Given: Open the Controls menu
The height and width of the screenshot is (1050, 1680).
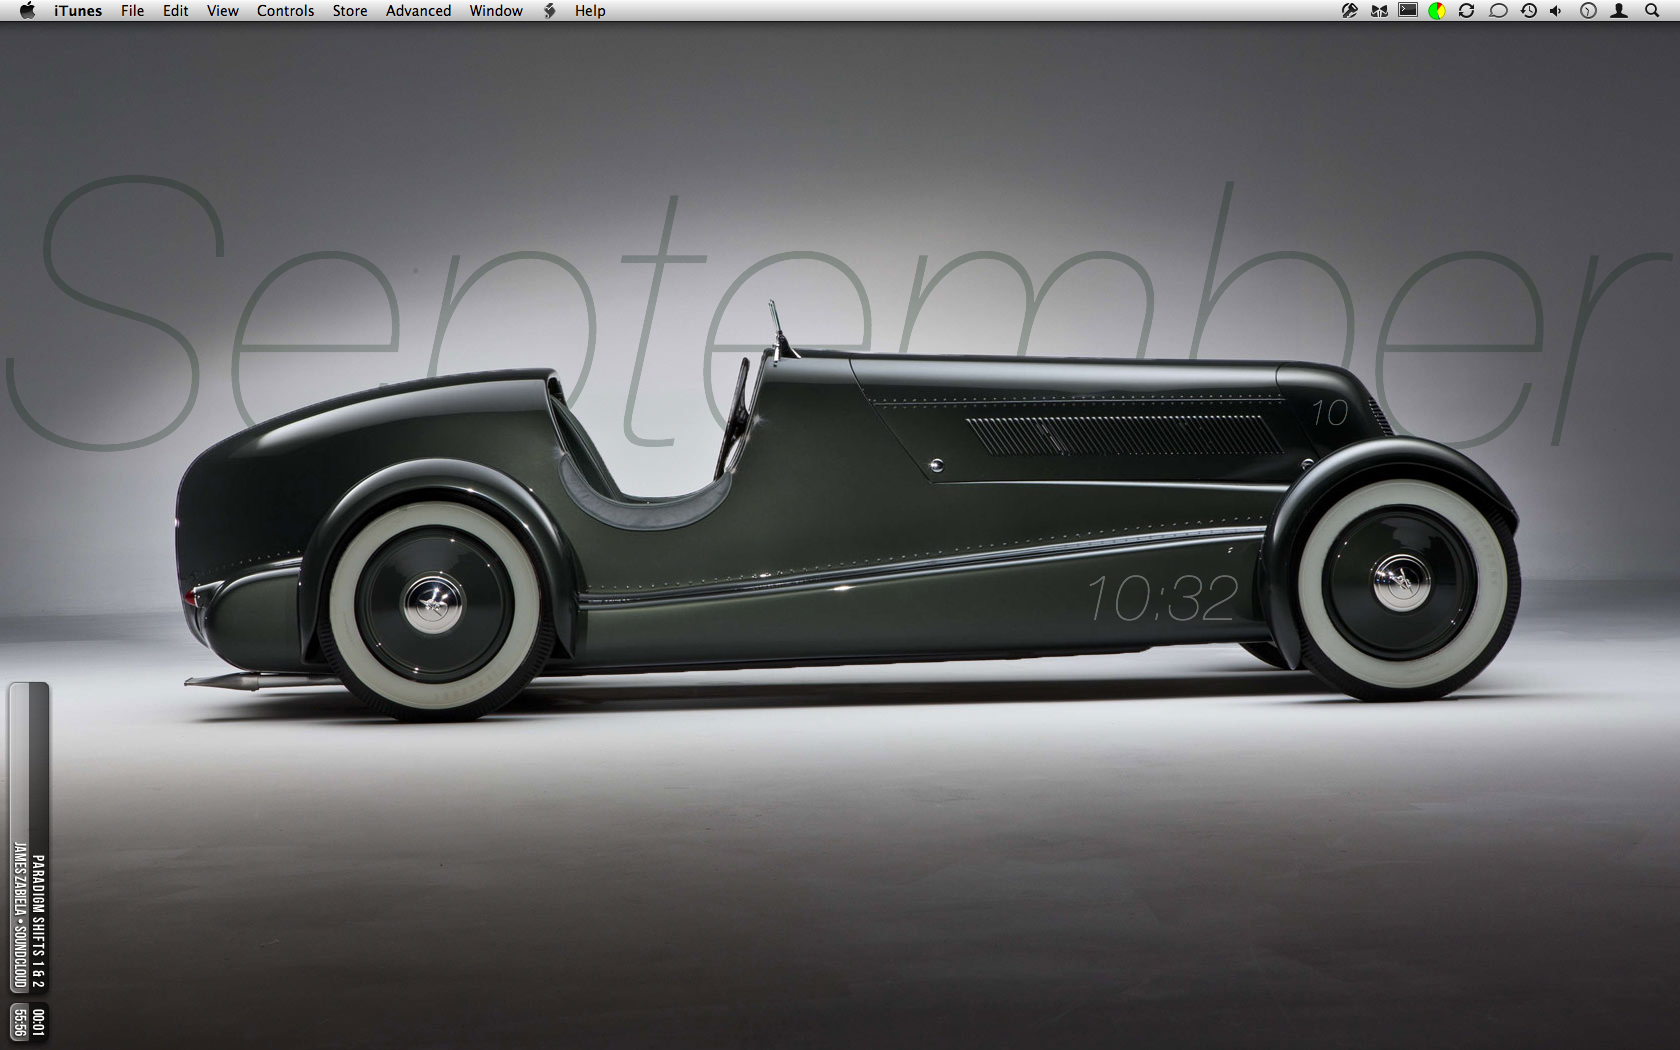Looking at the screenshot, I should coord(285,11).
